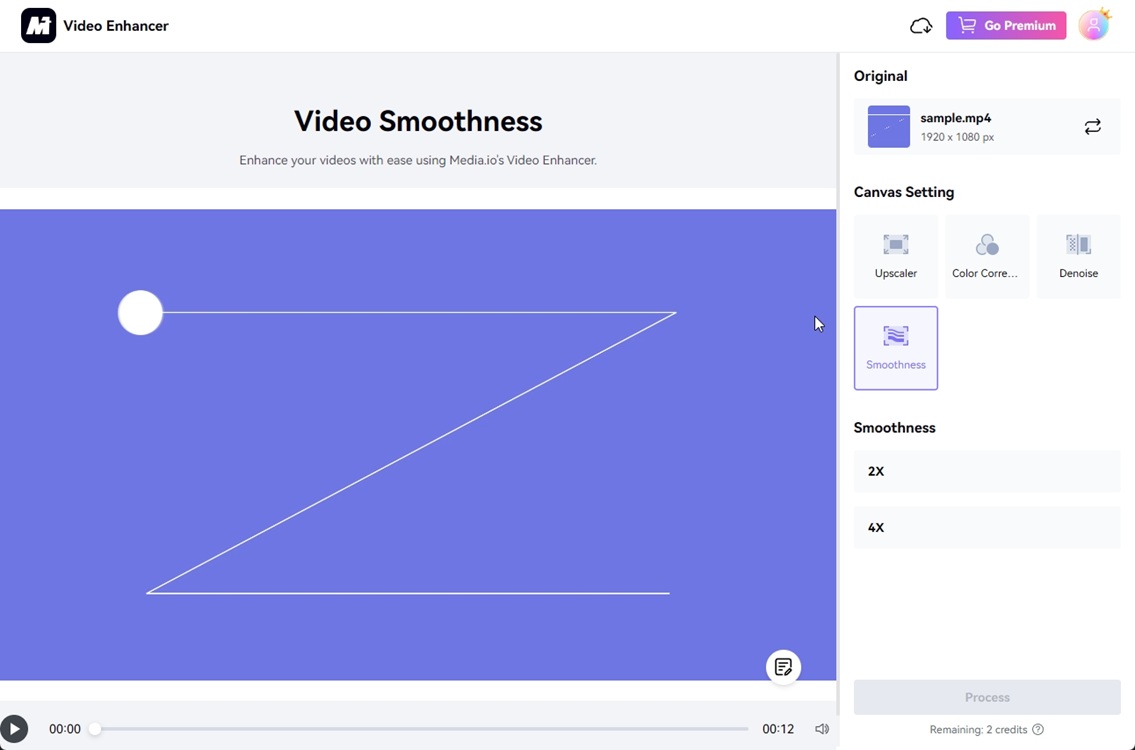Click the Media.io logo

38,25
